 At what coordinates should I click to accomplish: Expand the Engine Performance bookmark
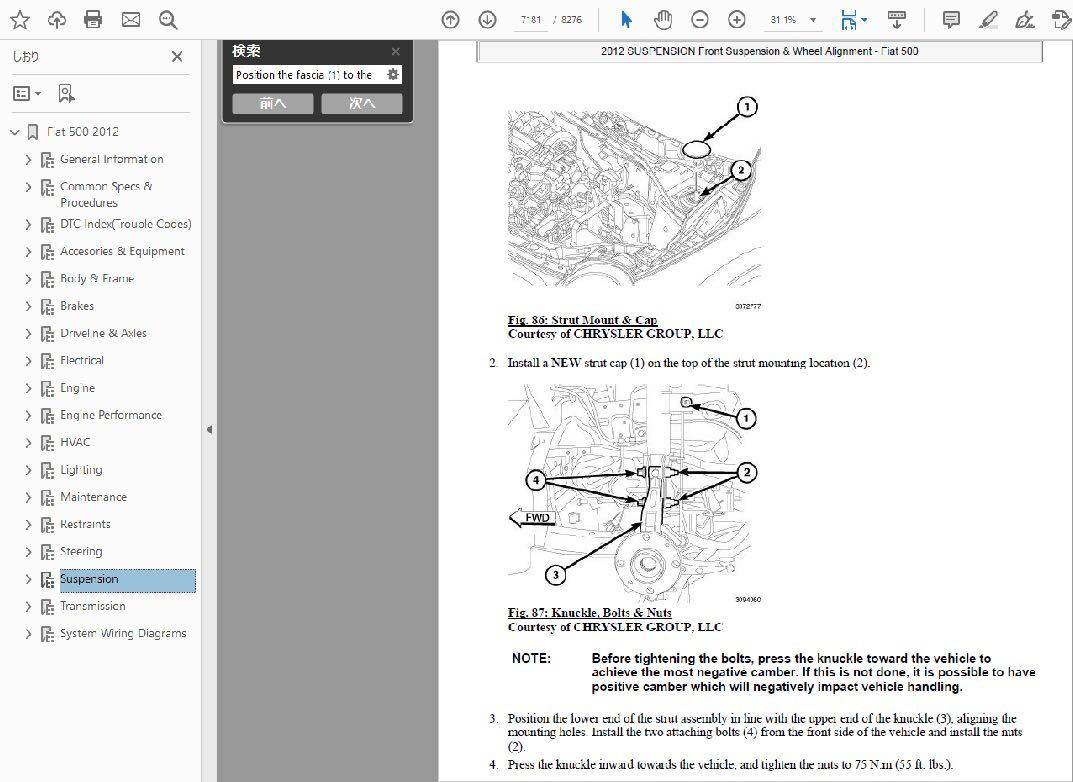[28, 415]
